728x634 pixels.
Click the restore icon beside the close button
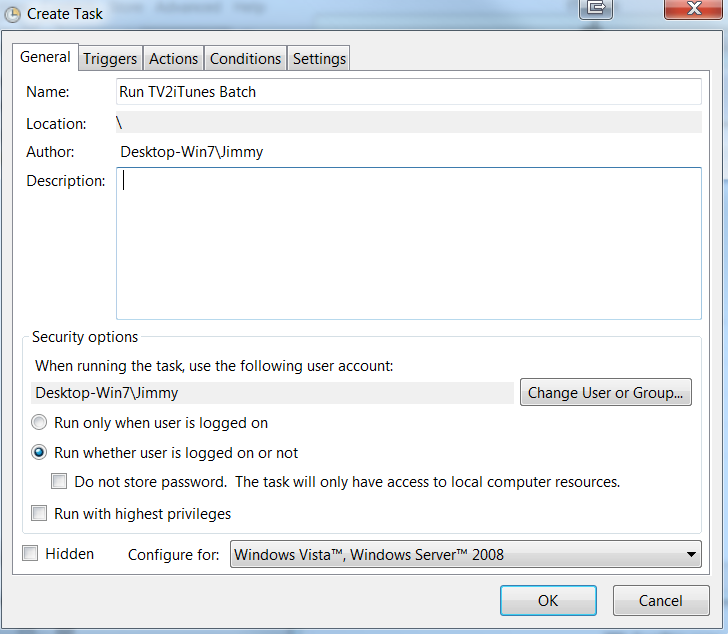[x=596, y=9]
